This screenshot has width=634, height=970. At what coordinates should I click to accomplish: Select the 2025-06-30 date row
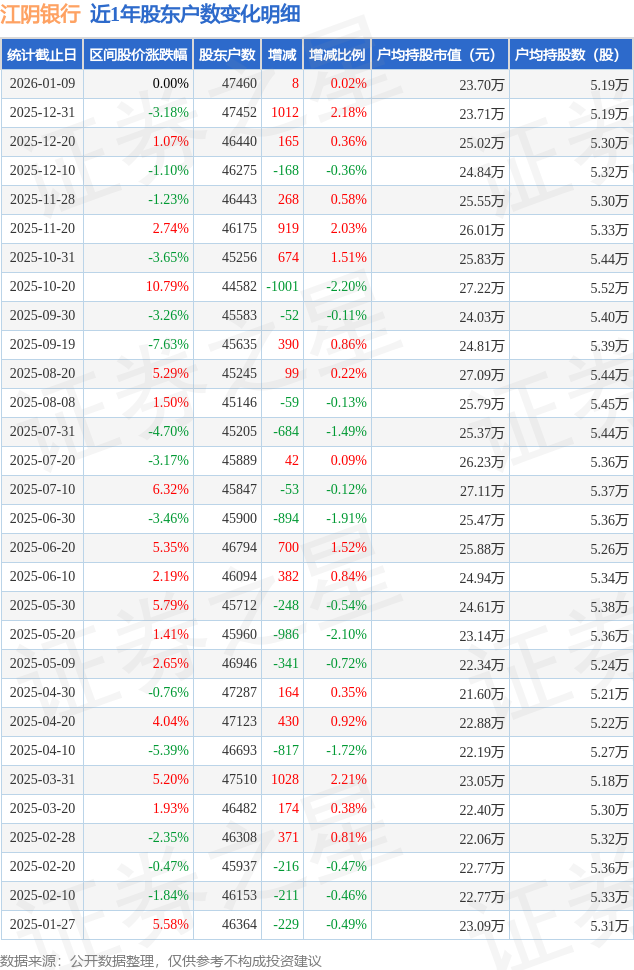pos(41,519)
